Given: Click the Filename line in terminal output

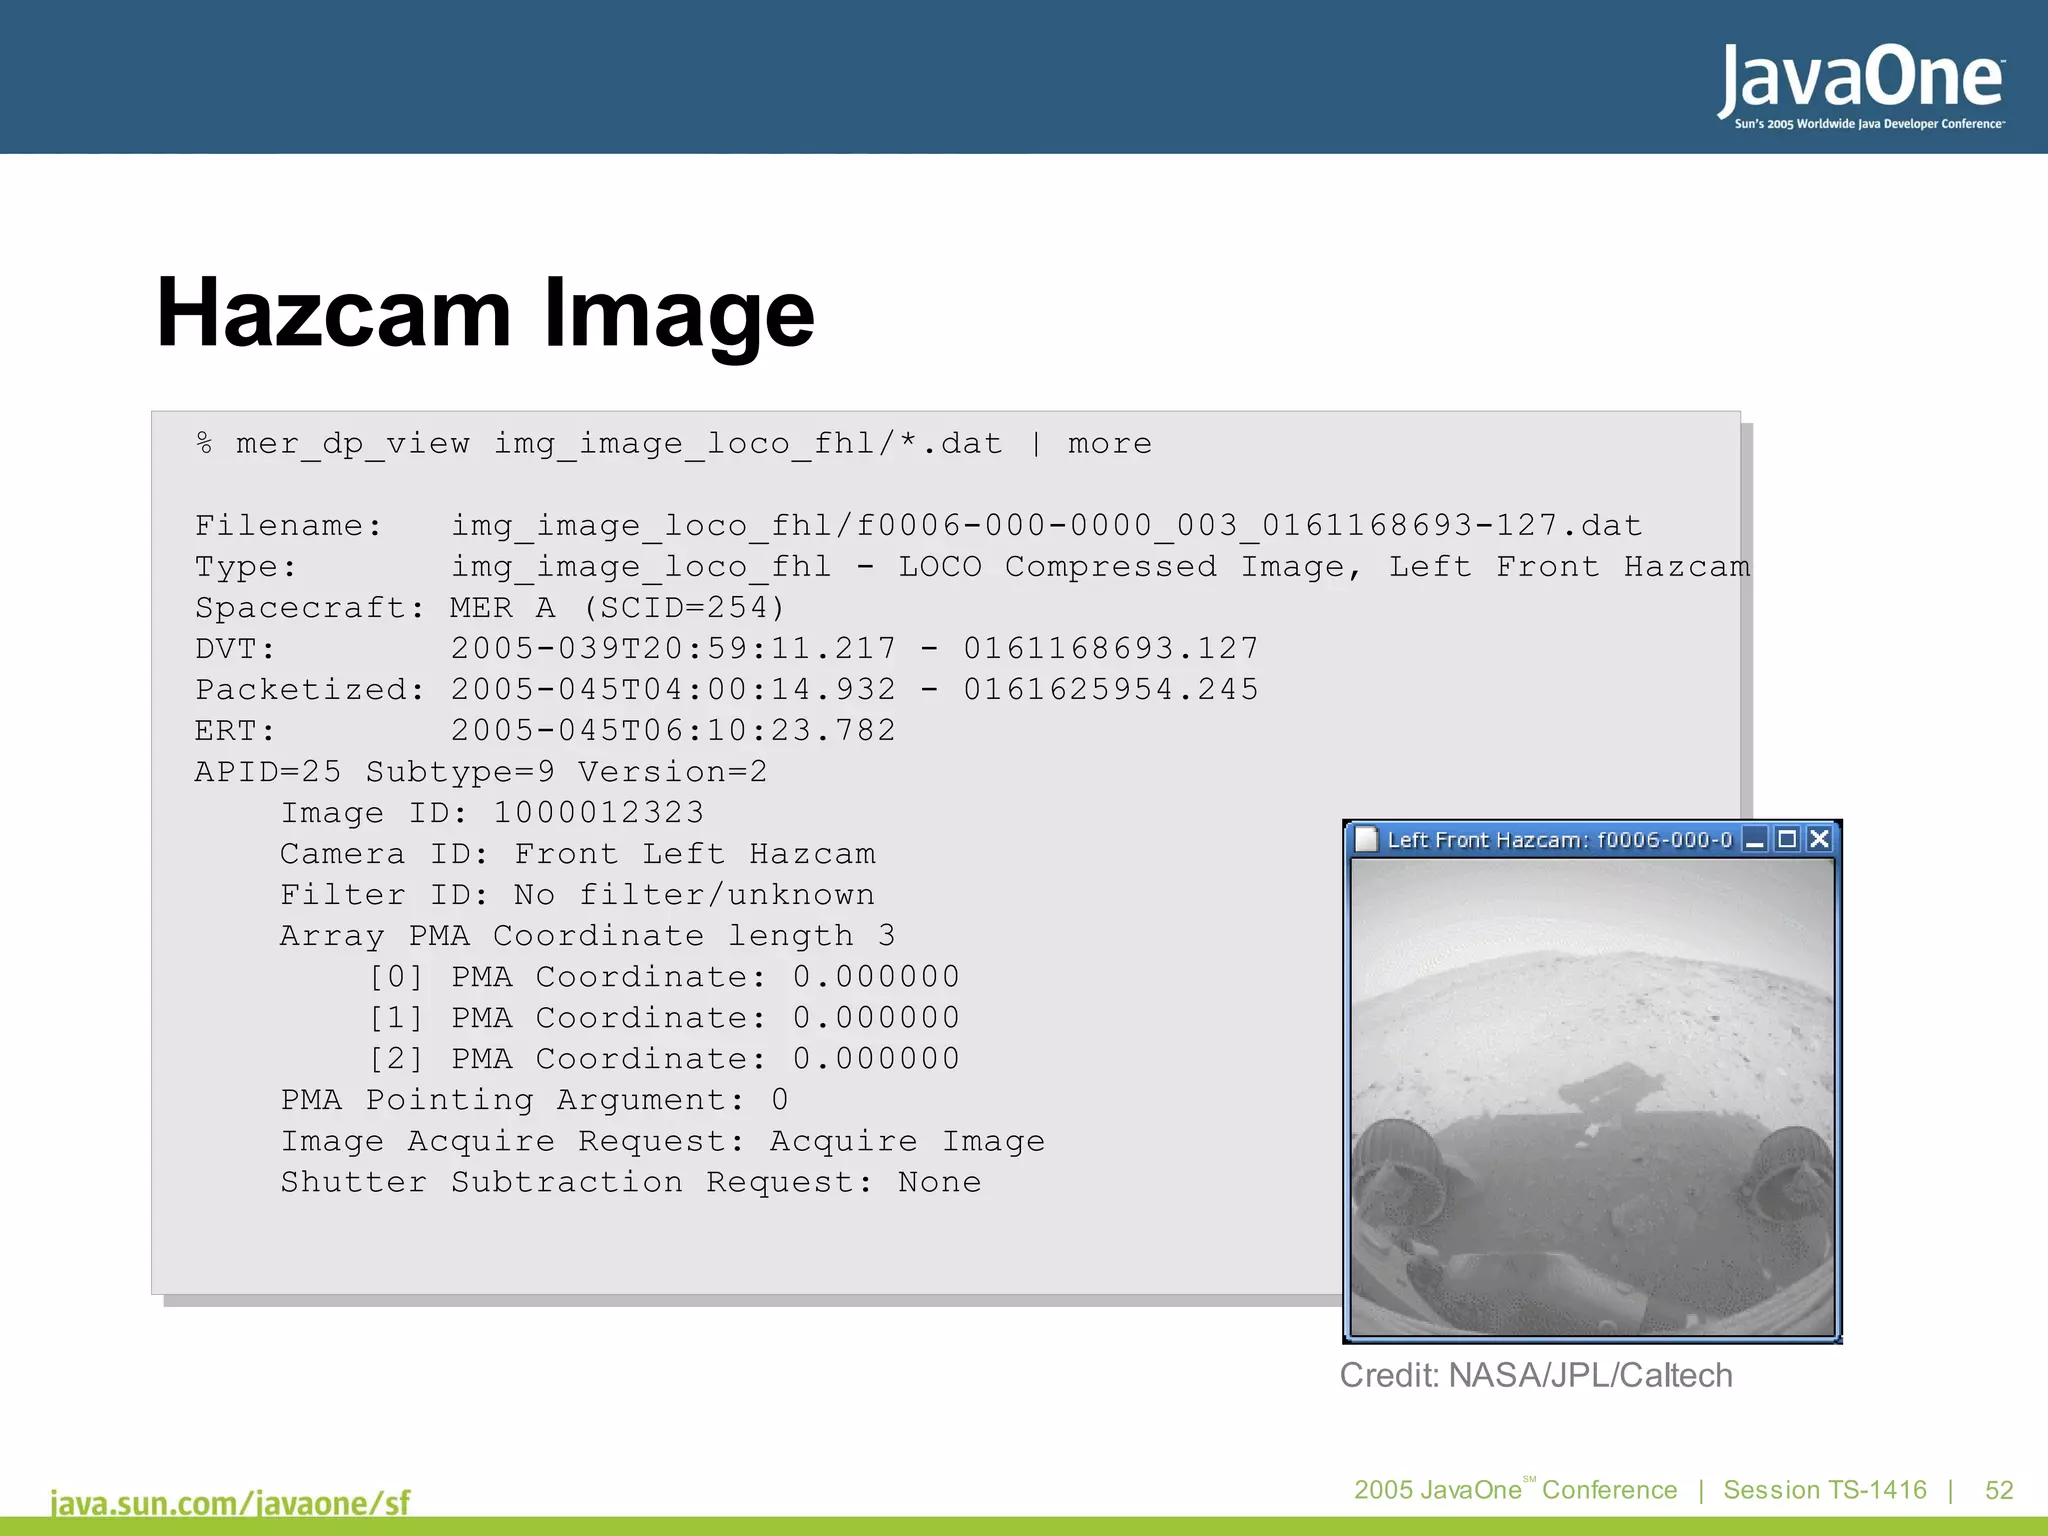Looking at the screenshot, I should coord(918,525).
